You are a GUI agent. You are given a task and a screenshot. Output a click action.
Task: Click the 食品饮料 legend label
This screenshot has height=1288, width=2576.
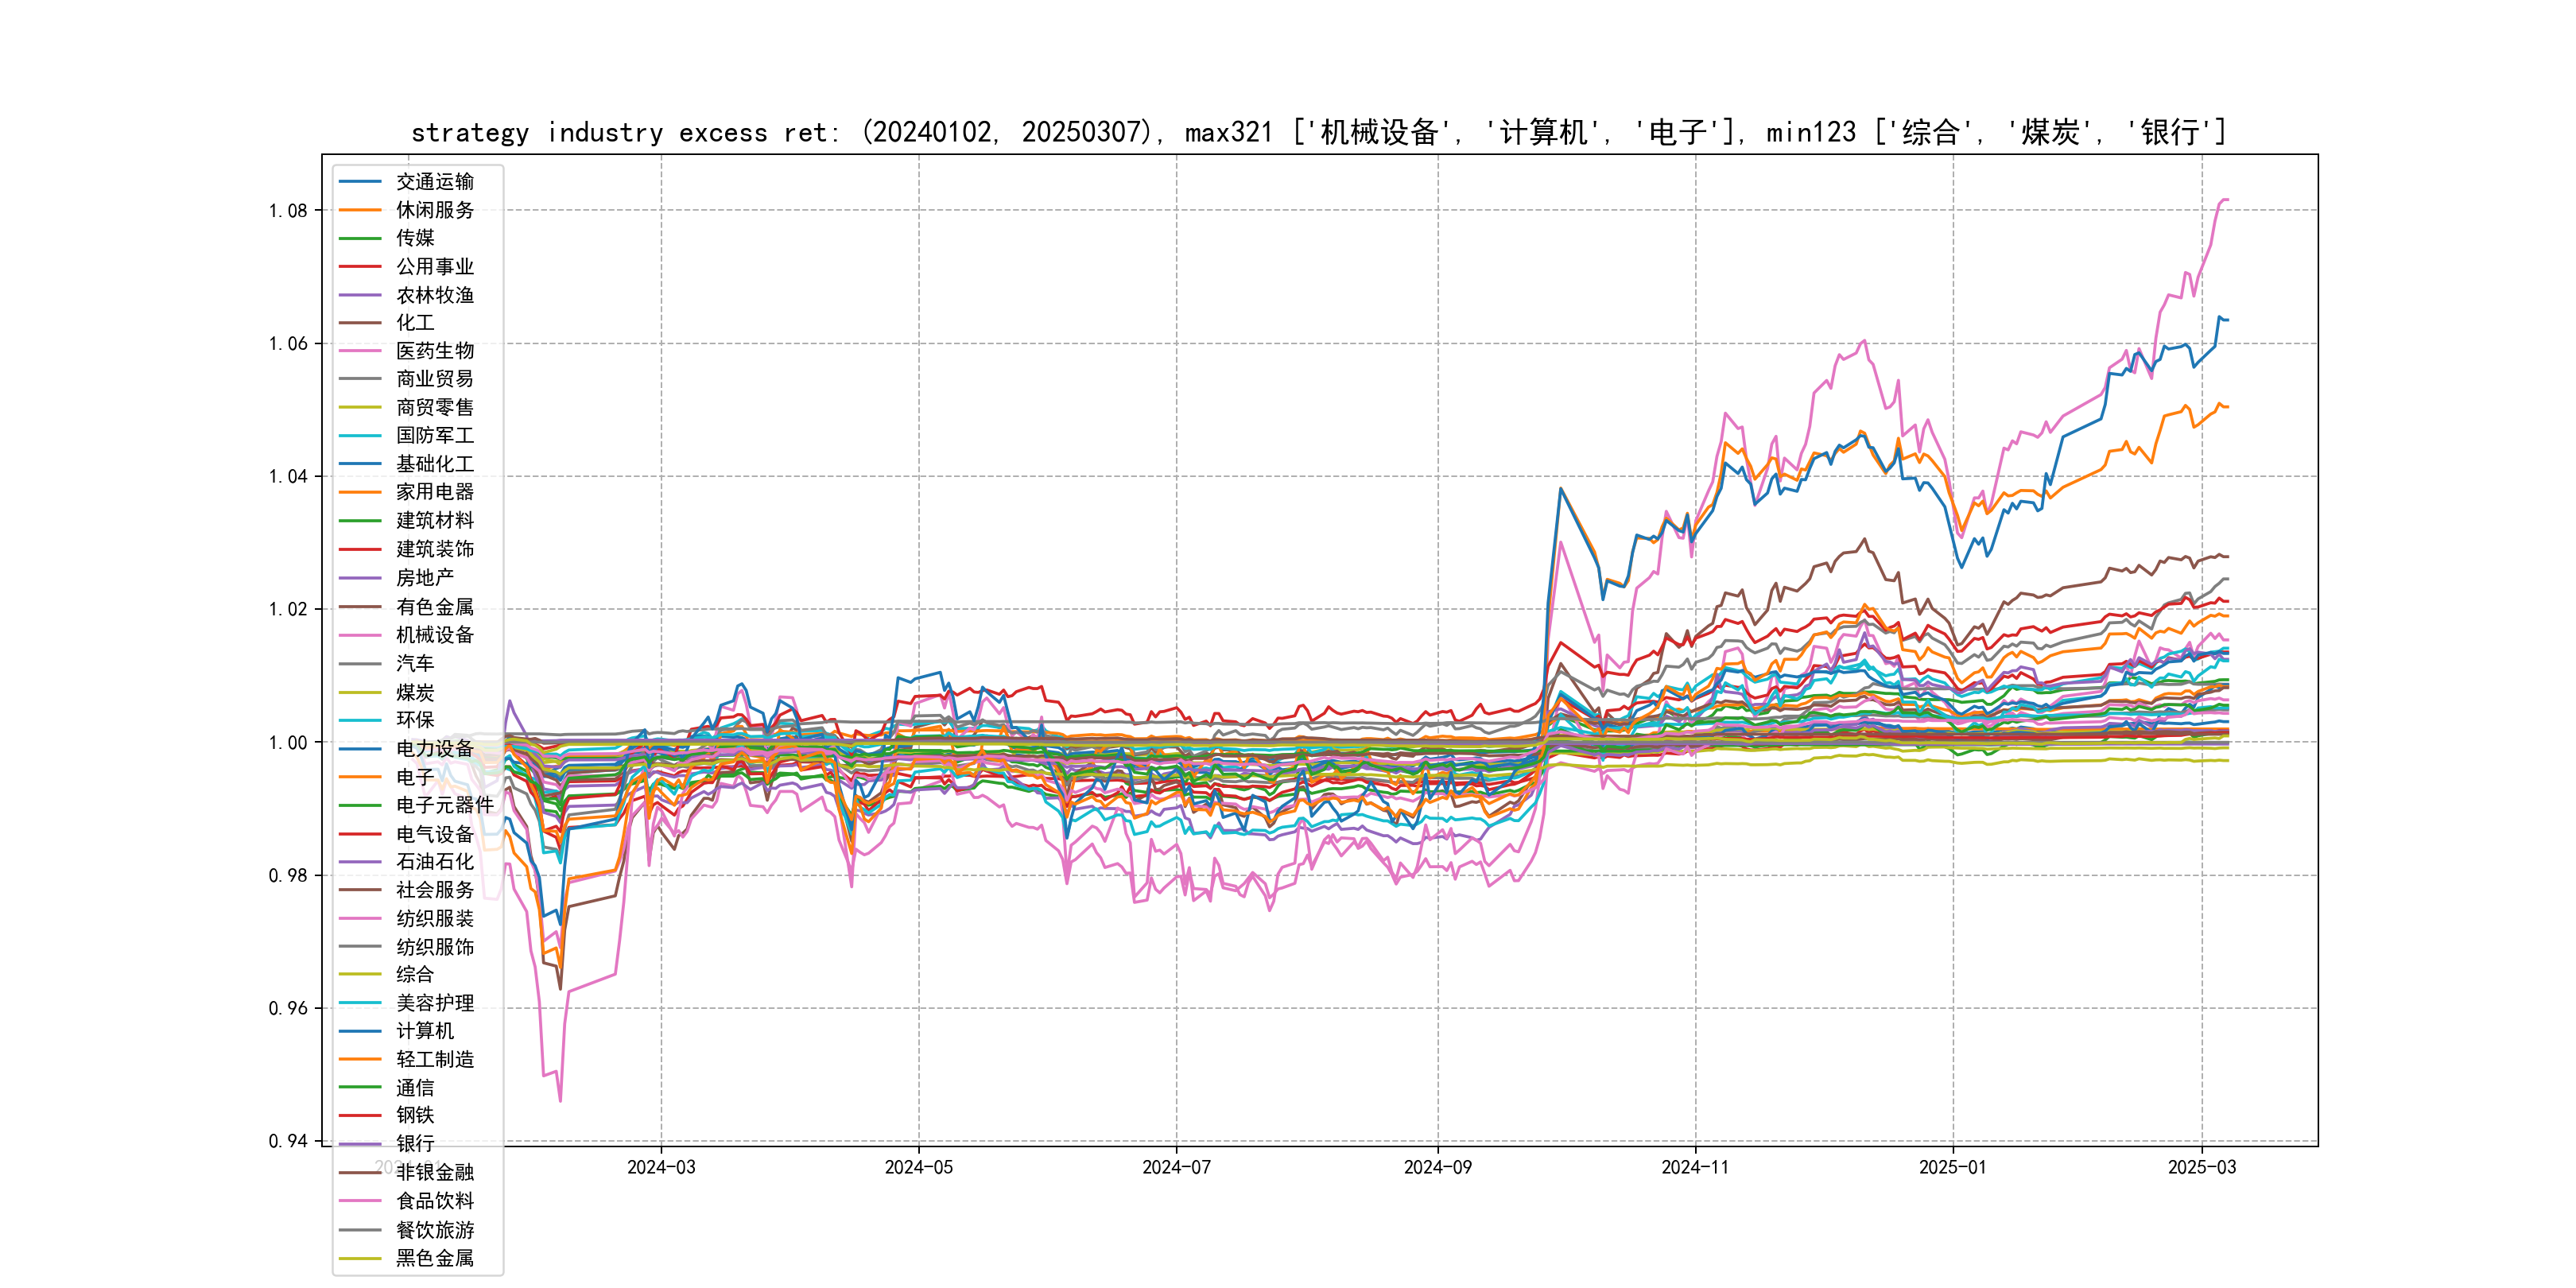coord(434,1201)
